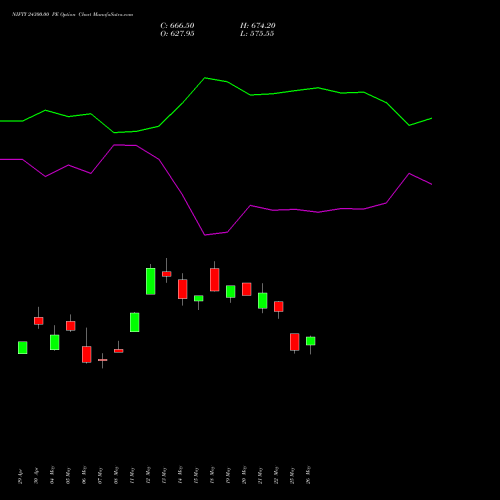The image size is (500, 500).
Task: Click the open value O: 627.95
Action: coord(177,34)
